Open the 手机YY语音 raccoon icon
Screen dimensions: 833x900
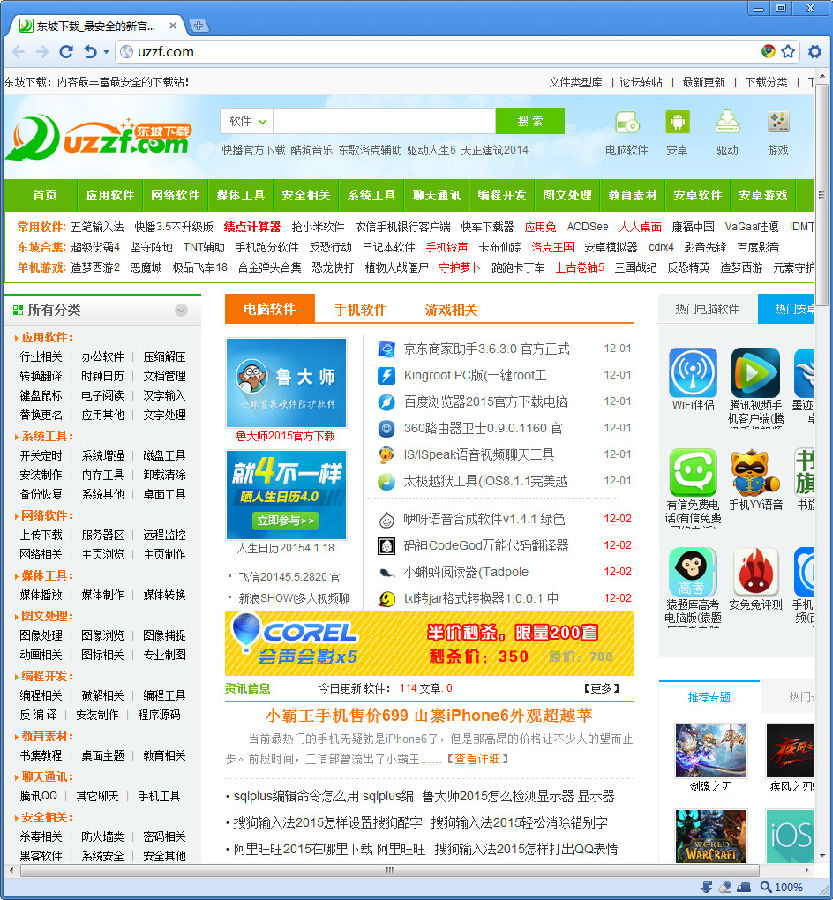pyautogui.click(x=755, y=472)
